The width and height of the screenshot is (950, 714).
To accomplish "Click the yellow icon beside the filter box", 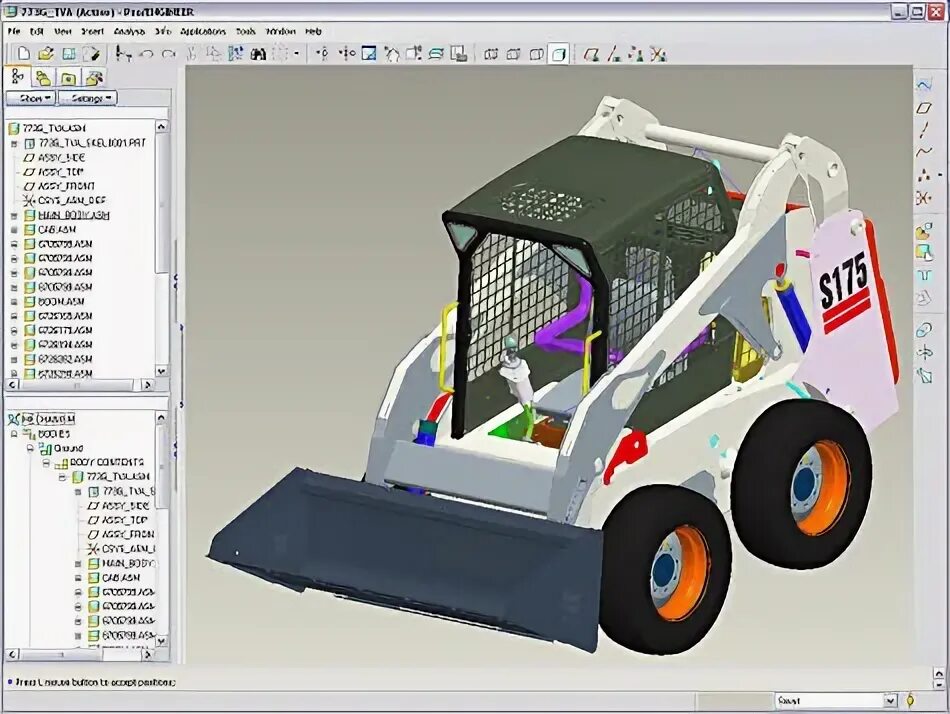I will 910,701.
